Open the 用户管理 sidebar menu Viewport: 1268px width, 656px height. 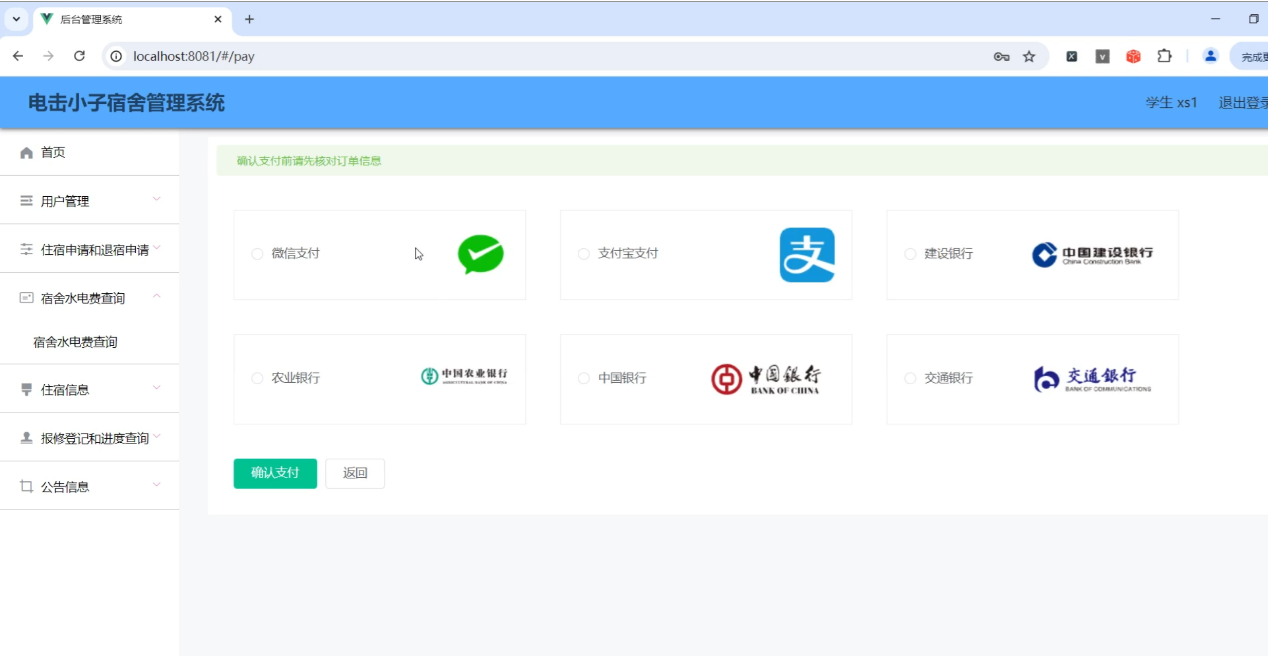(x=89, y=201)
